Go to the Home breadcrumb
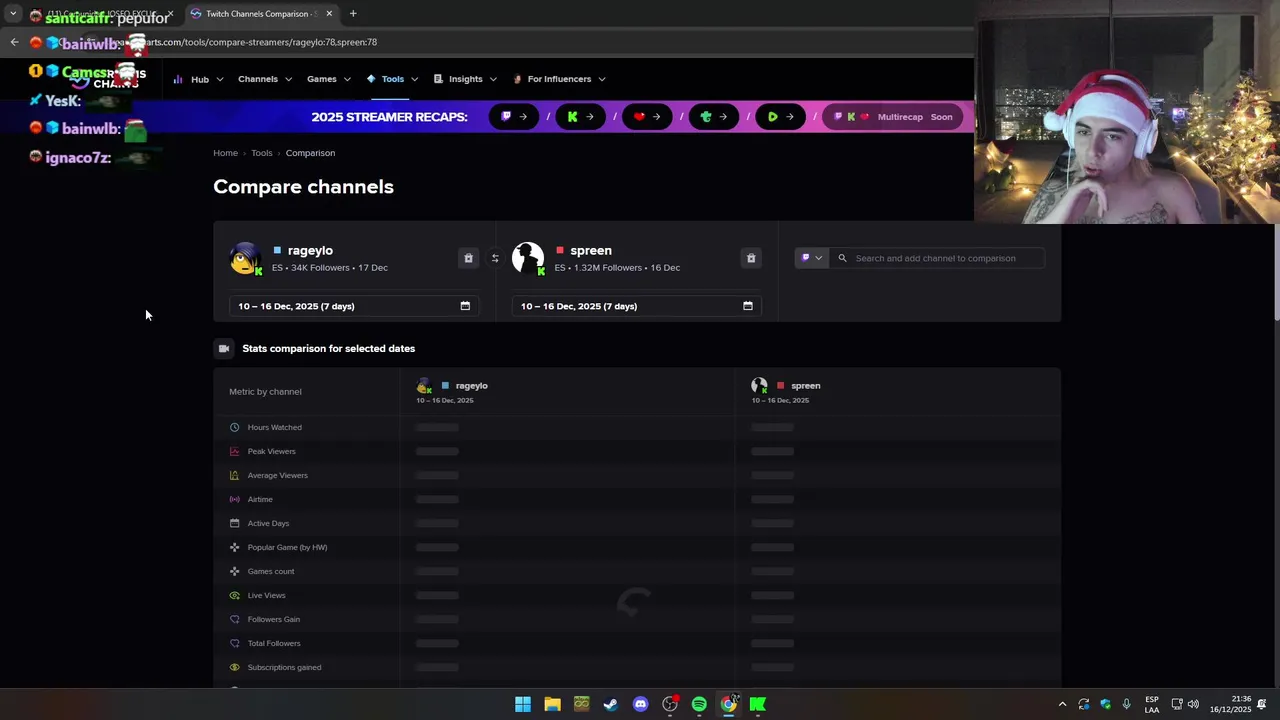The width and height of the screenshot is (1280, 720). coord(225,153)
